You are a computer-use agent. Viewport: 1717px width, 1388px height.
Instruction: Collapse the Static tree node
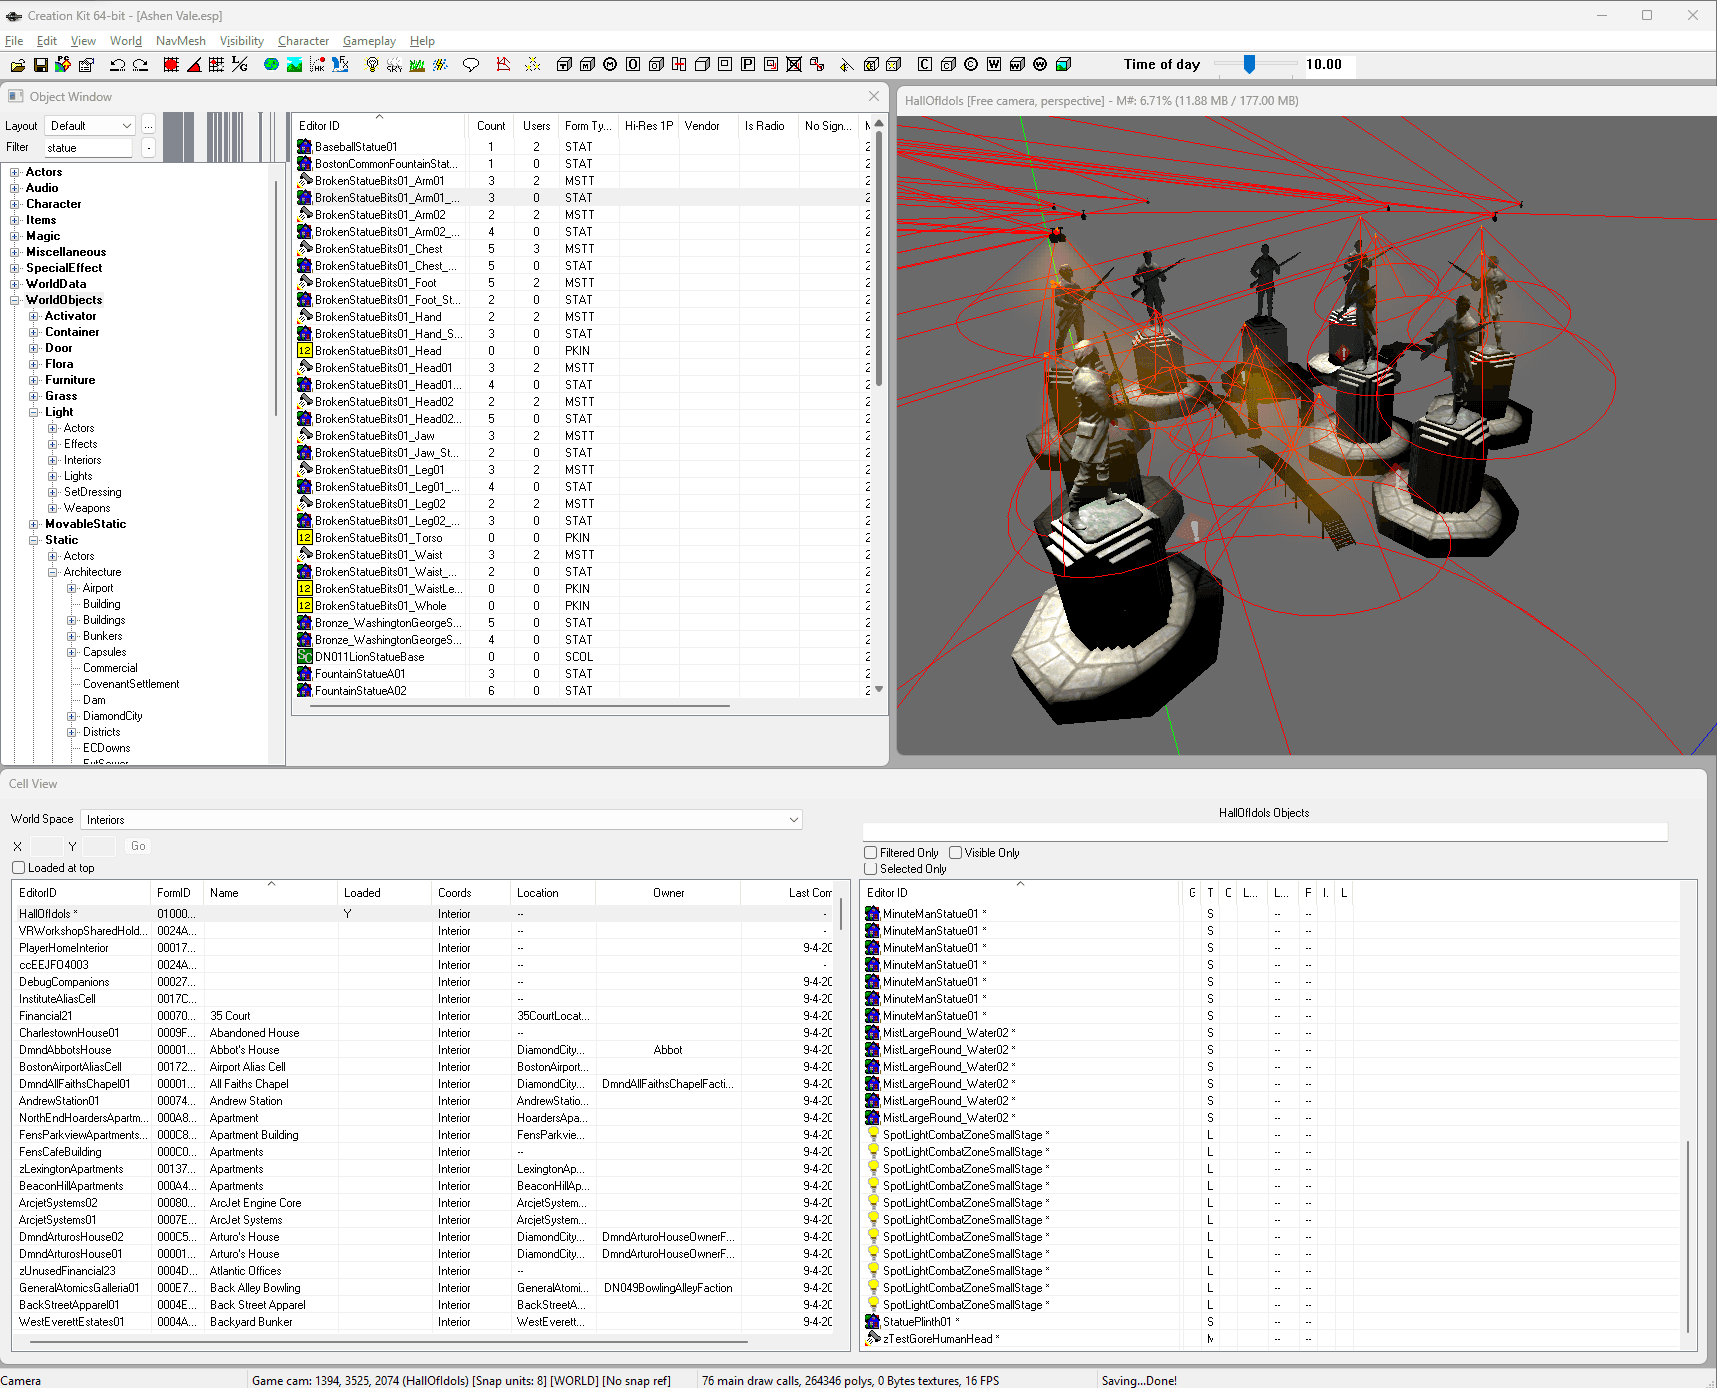point(35,539)
